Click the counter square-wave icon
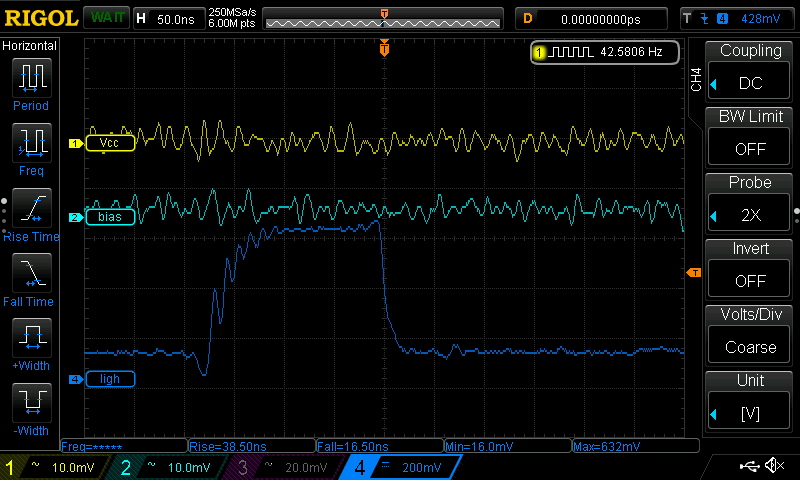The image size is (800, 480). point(572,52)
